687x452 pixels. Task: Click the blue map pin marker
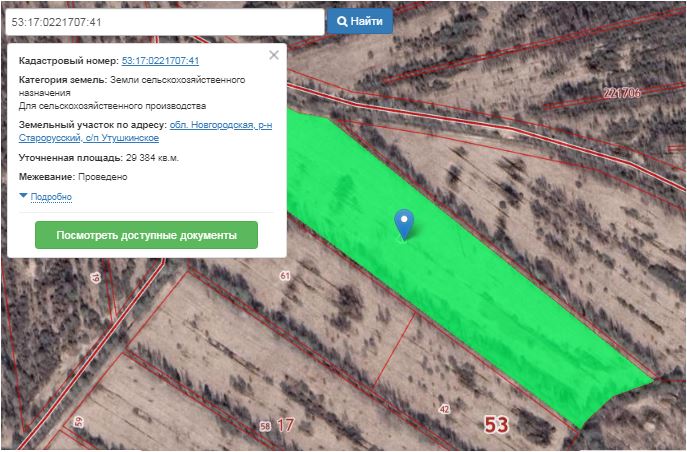404,224
